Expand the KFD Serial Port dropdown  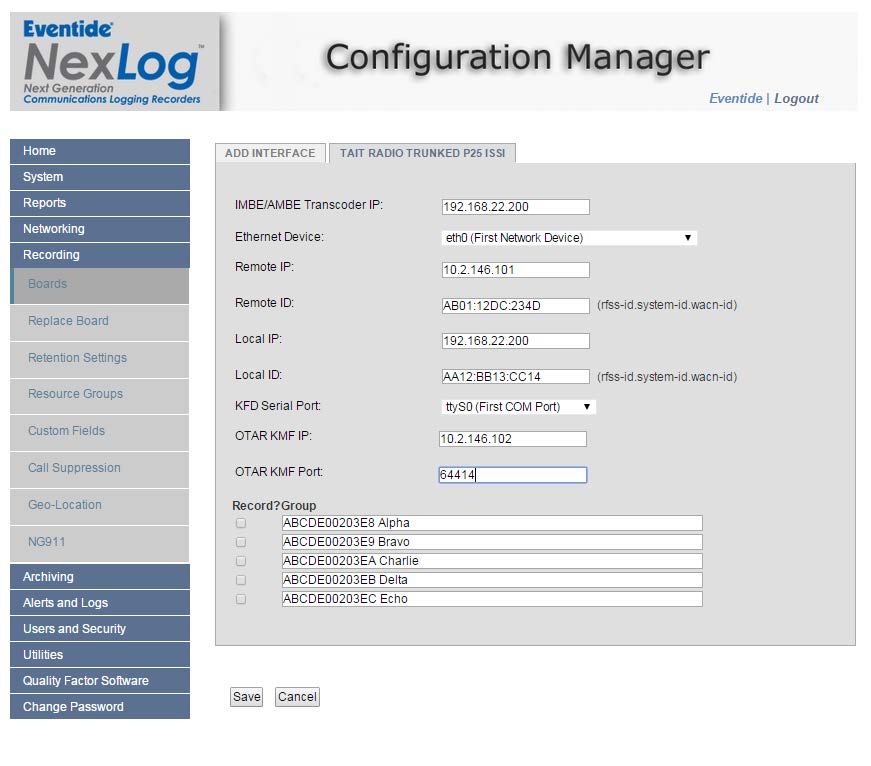[518, 407]
